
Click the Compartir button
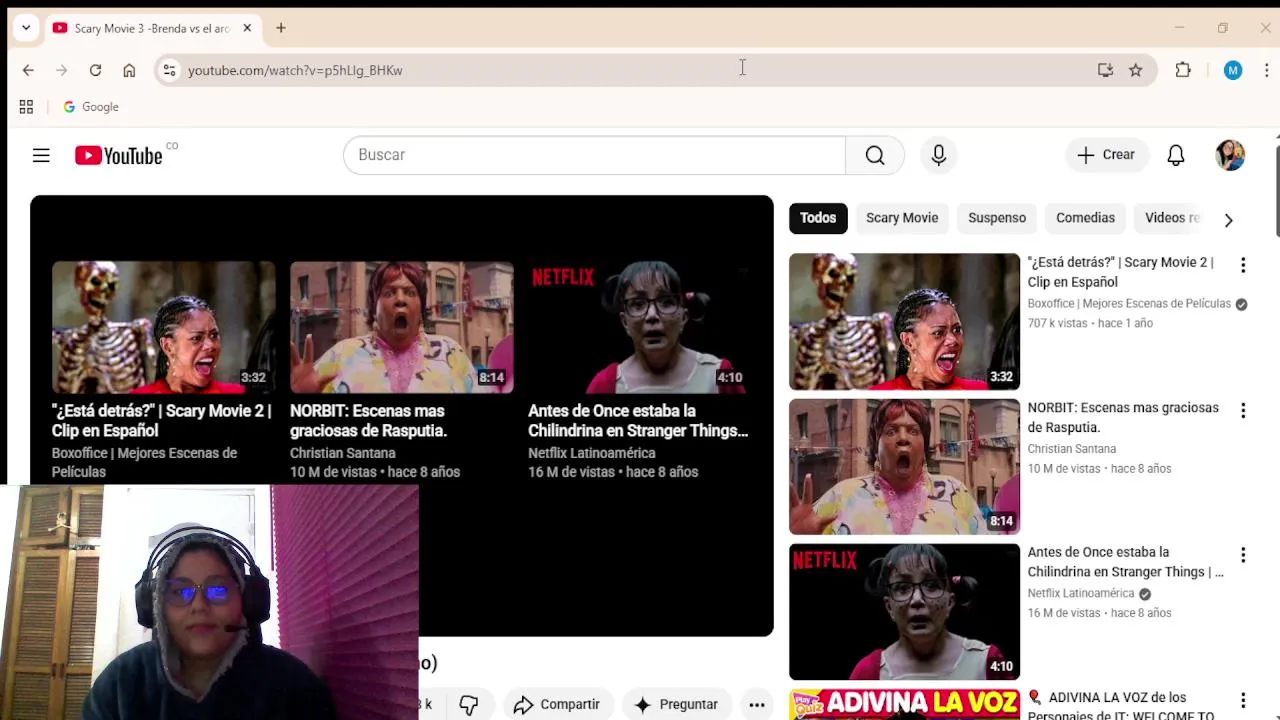pyautogui.click(x=556, y=704)
